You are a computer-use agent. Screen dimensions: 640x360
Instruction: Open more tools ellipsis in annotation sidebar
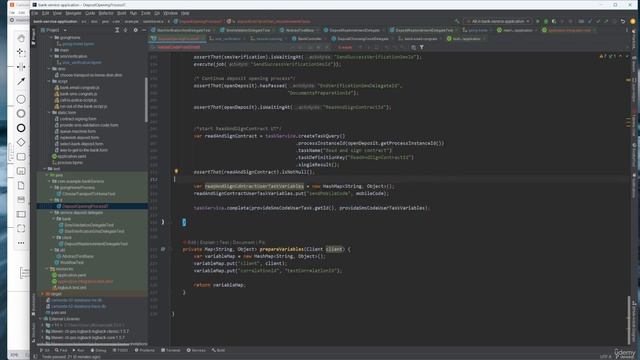tap(21, 243)
